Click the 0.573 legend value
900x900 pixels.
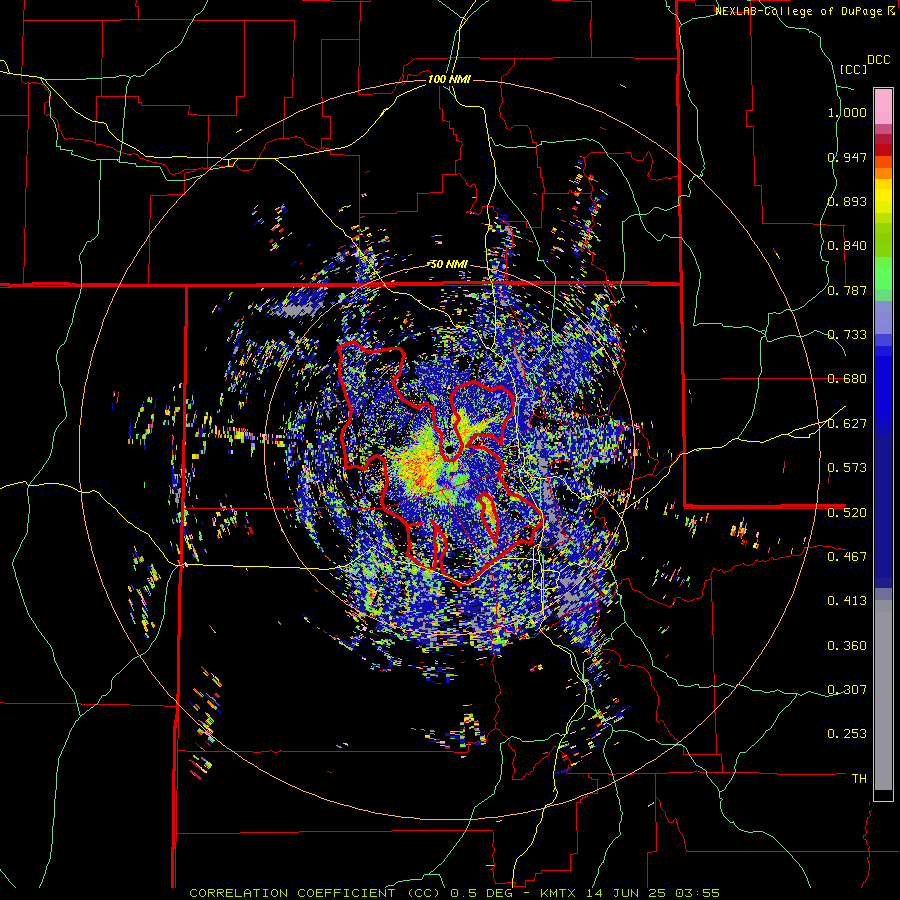847,468
